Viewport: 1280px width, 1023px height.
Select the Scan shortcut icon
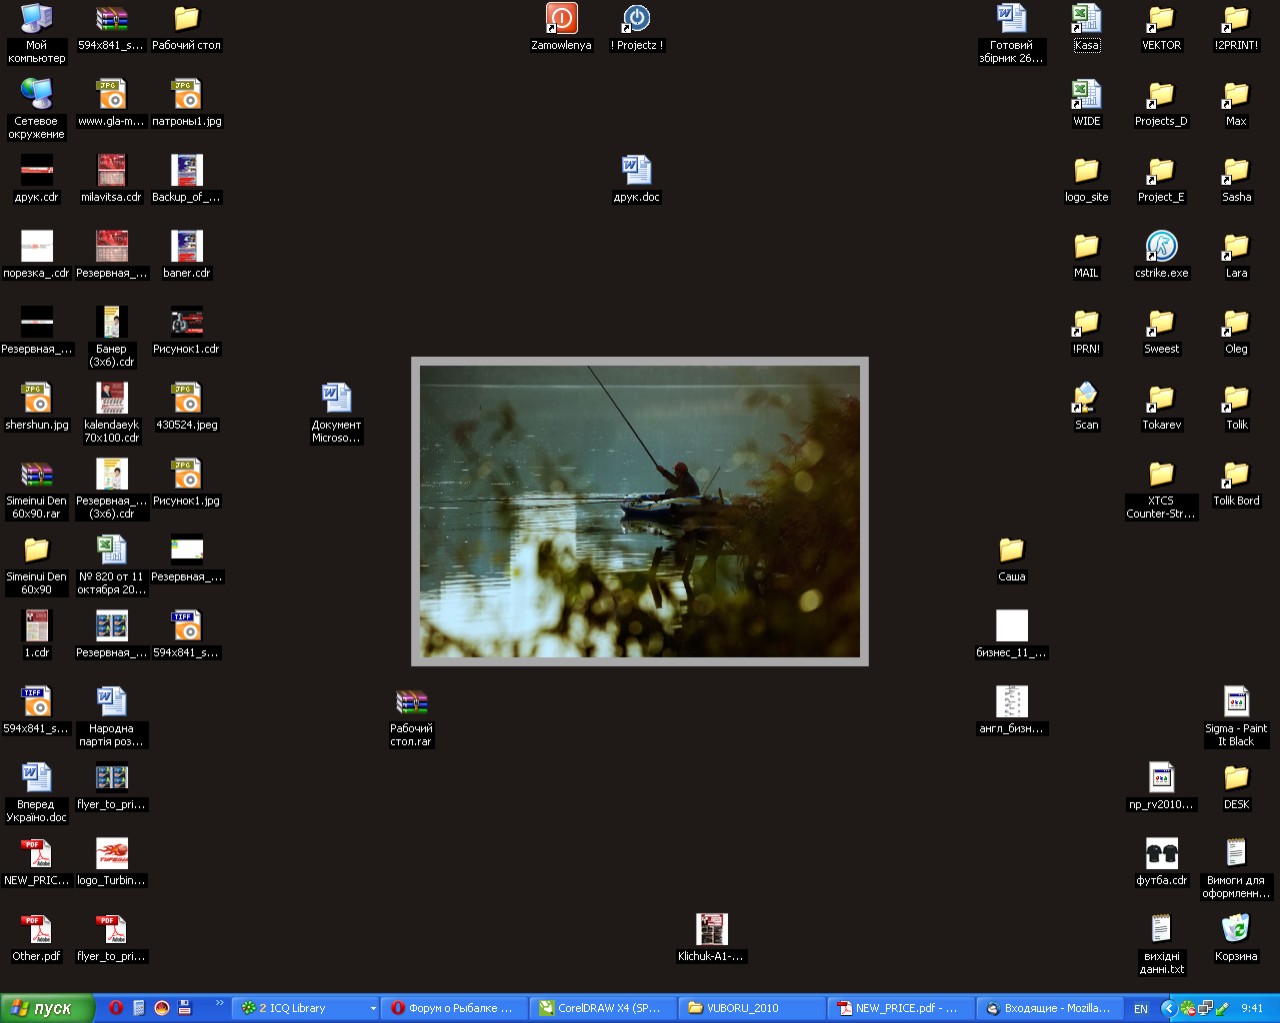[1086, 399]
